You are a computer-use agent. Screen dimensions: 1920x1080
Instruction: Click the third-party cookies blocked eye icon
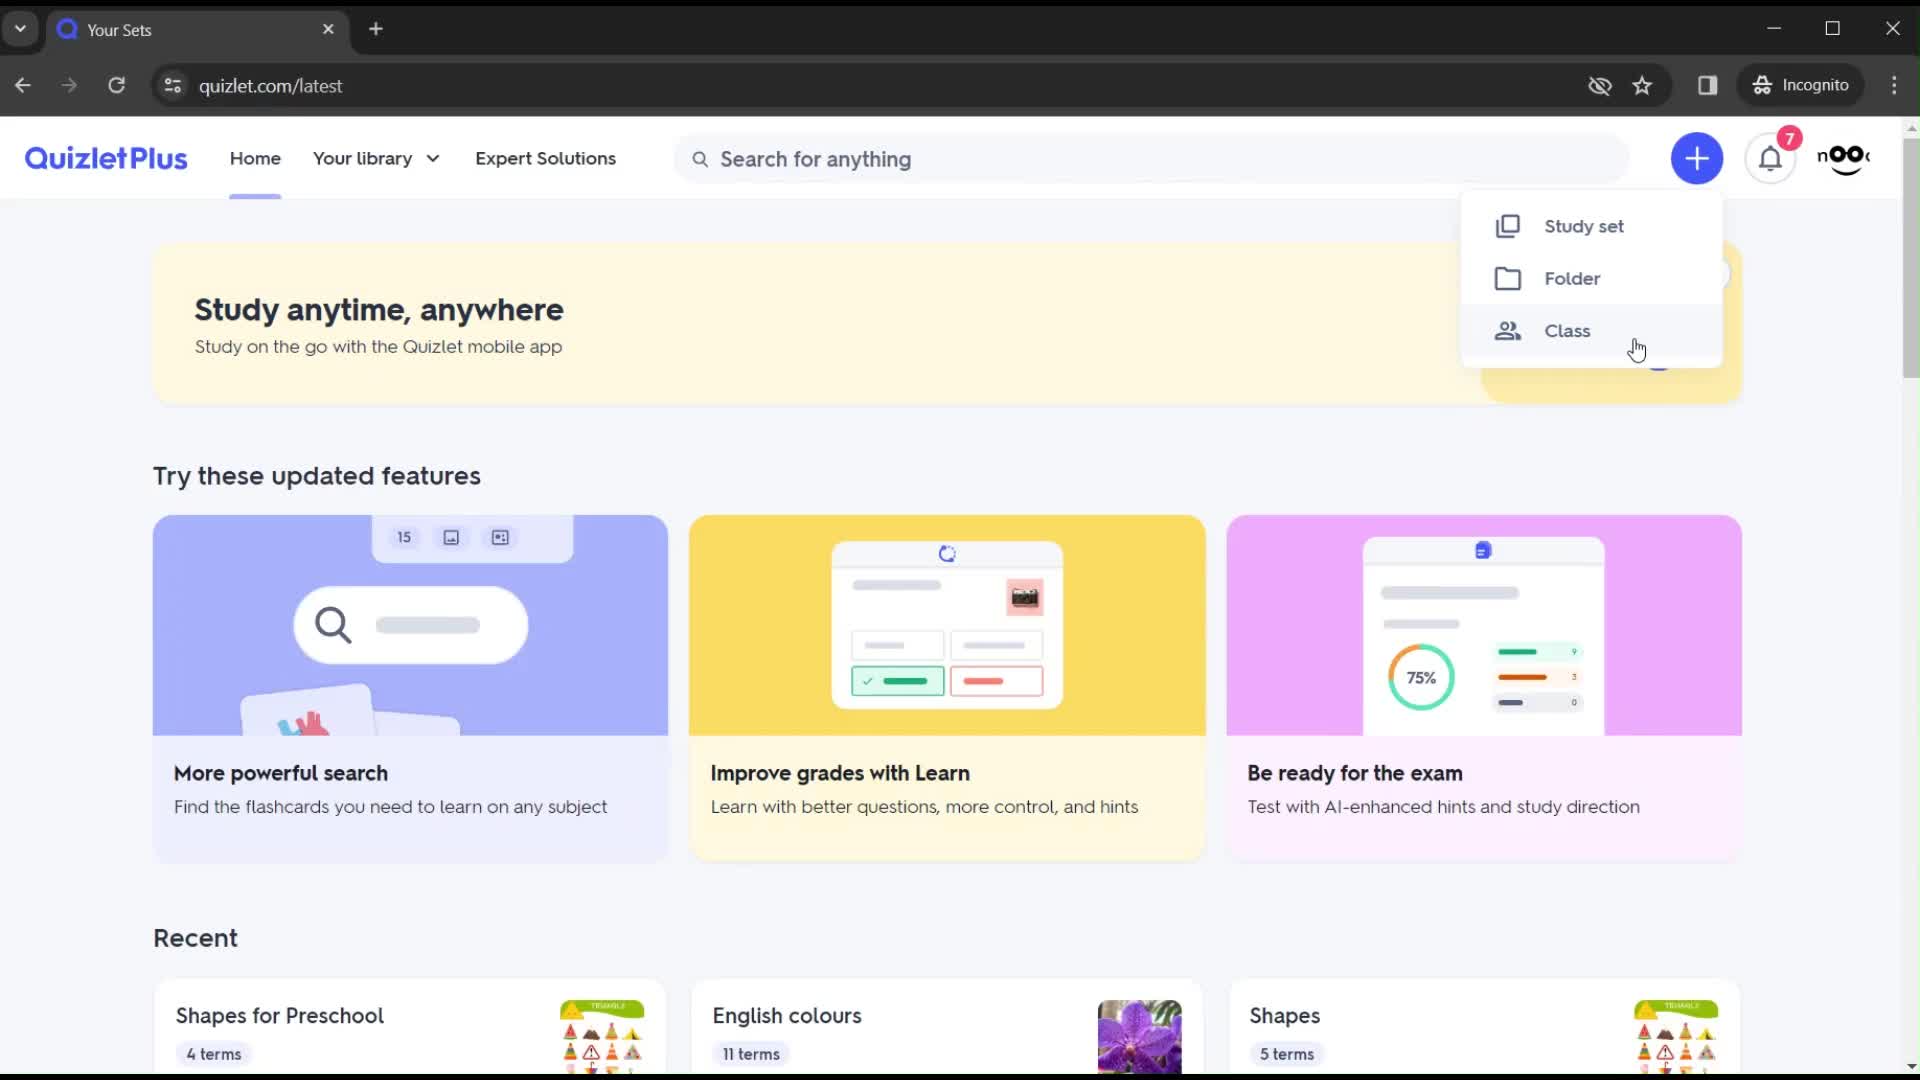tap(1599, 85)
